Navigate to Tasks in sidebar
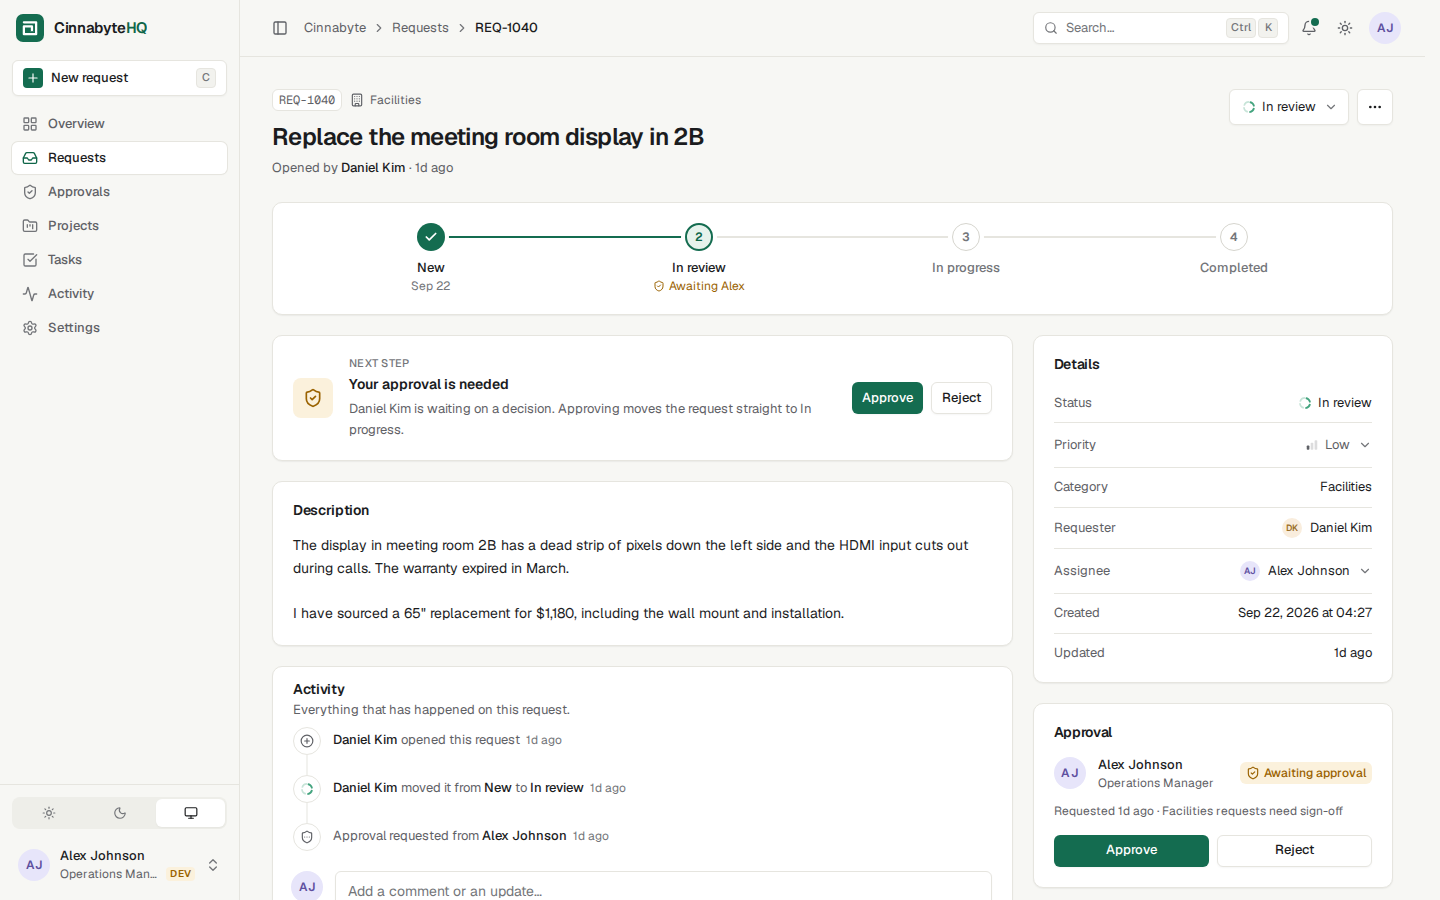1440x900 pixels. (x=120, y=260)
